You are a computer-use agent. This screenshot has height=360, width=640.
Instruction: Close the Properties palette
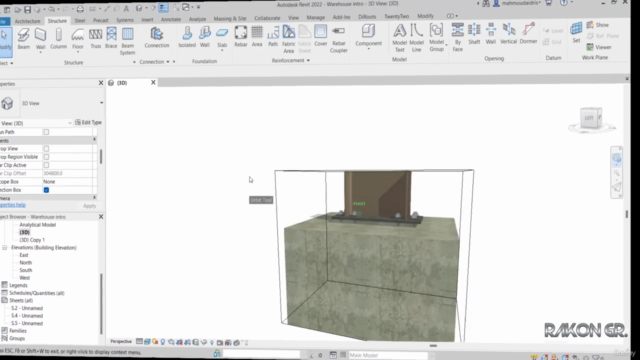[101, 83]
